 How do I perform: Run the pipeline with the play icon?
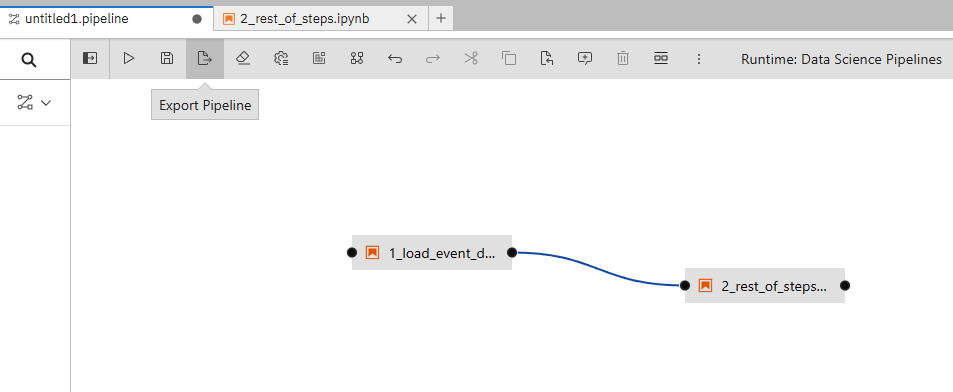(x=129, y=58)
